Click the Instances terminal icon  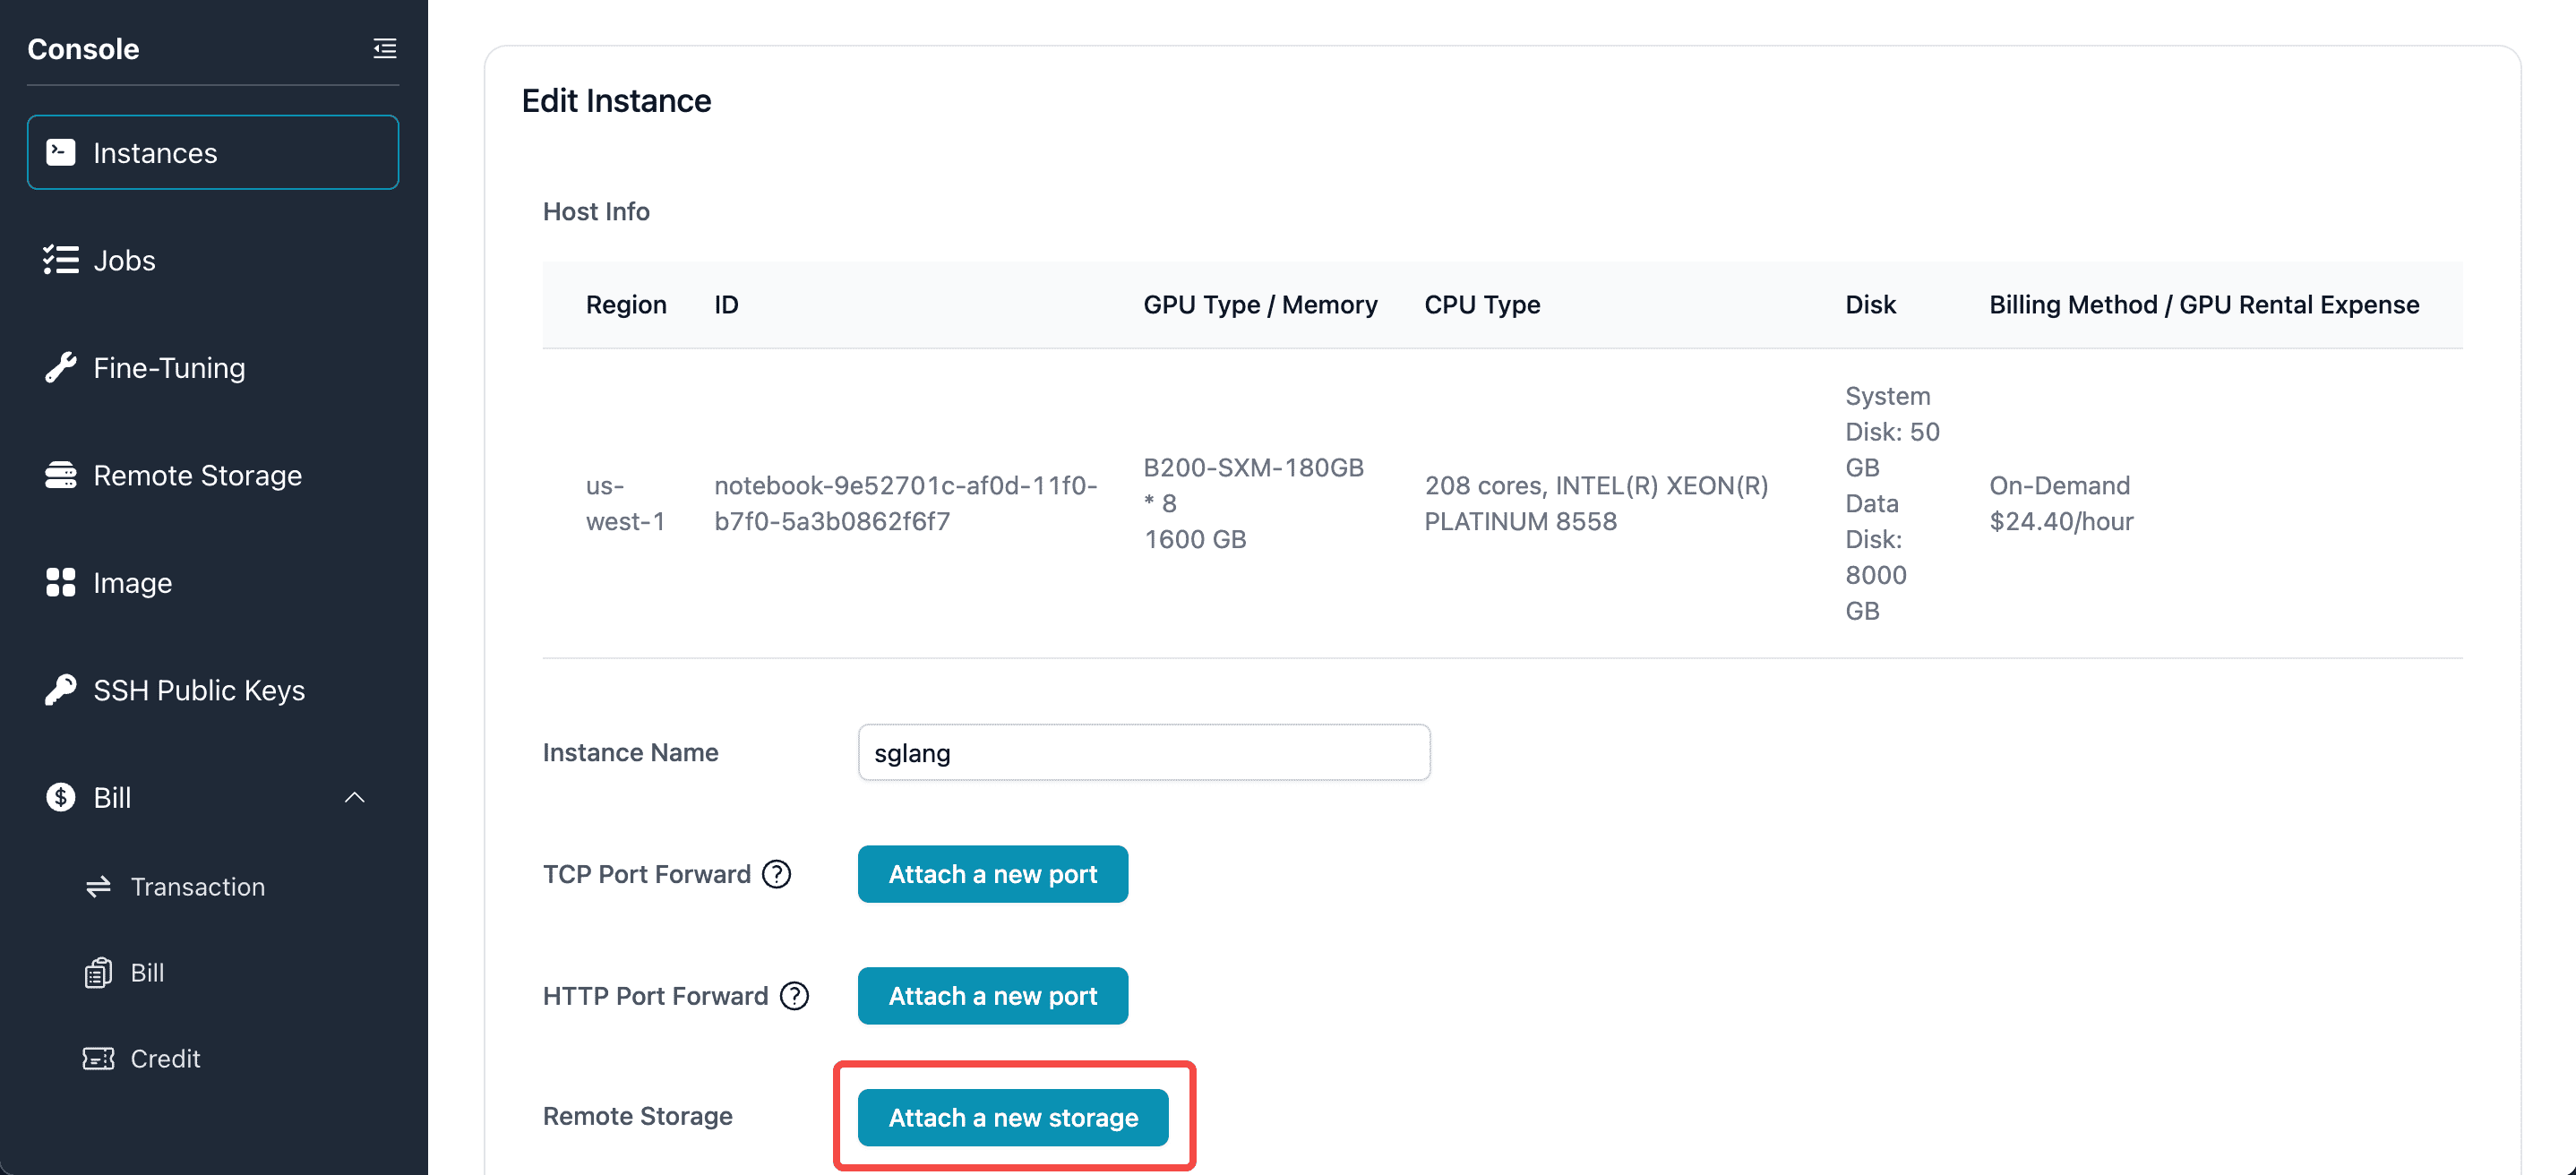coord(60,152)
